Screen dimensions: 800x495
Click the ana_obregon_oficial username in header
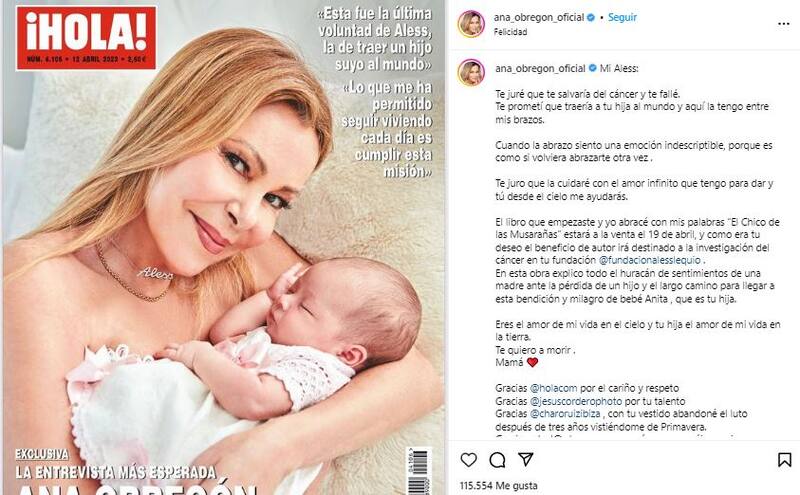538,17
